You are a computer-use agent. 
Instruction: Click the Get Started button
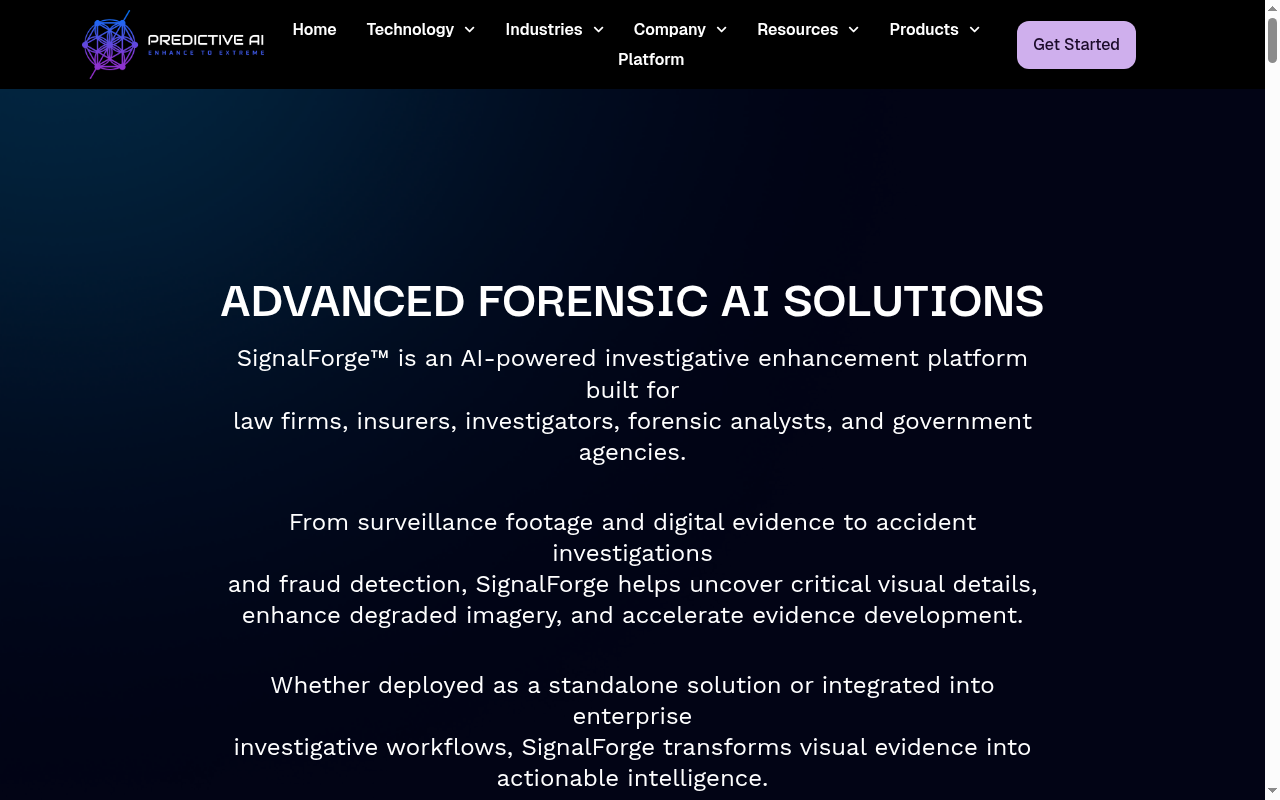1076,45
